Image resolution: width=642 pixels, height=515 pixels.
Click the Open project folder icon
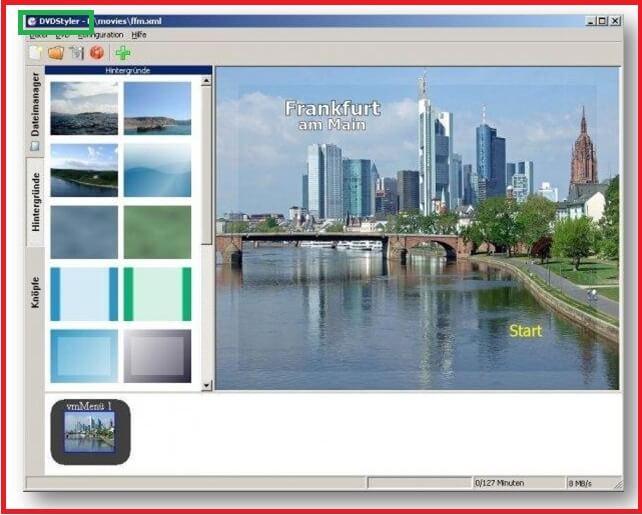point(56,52)
